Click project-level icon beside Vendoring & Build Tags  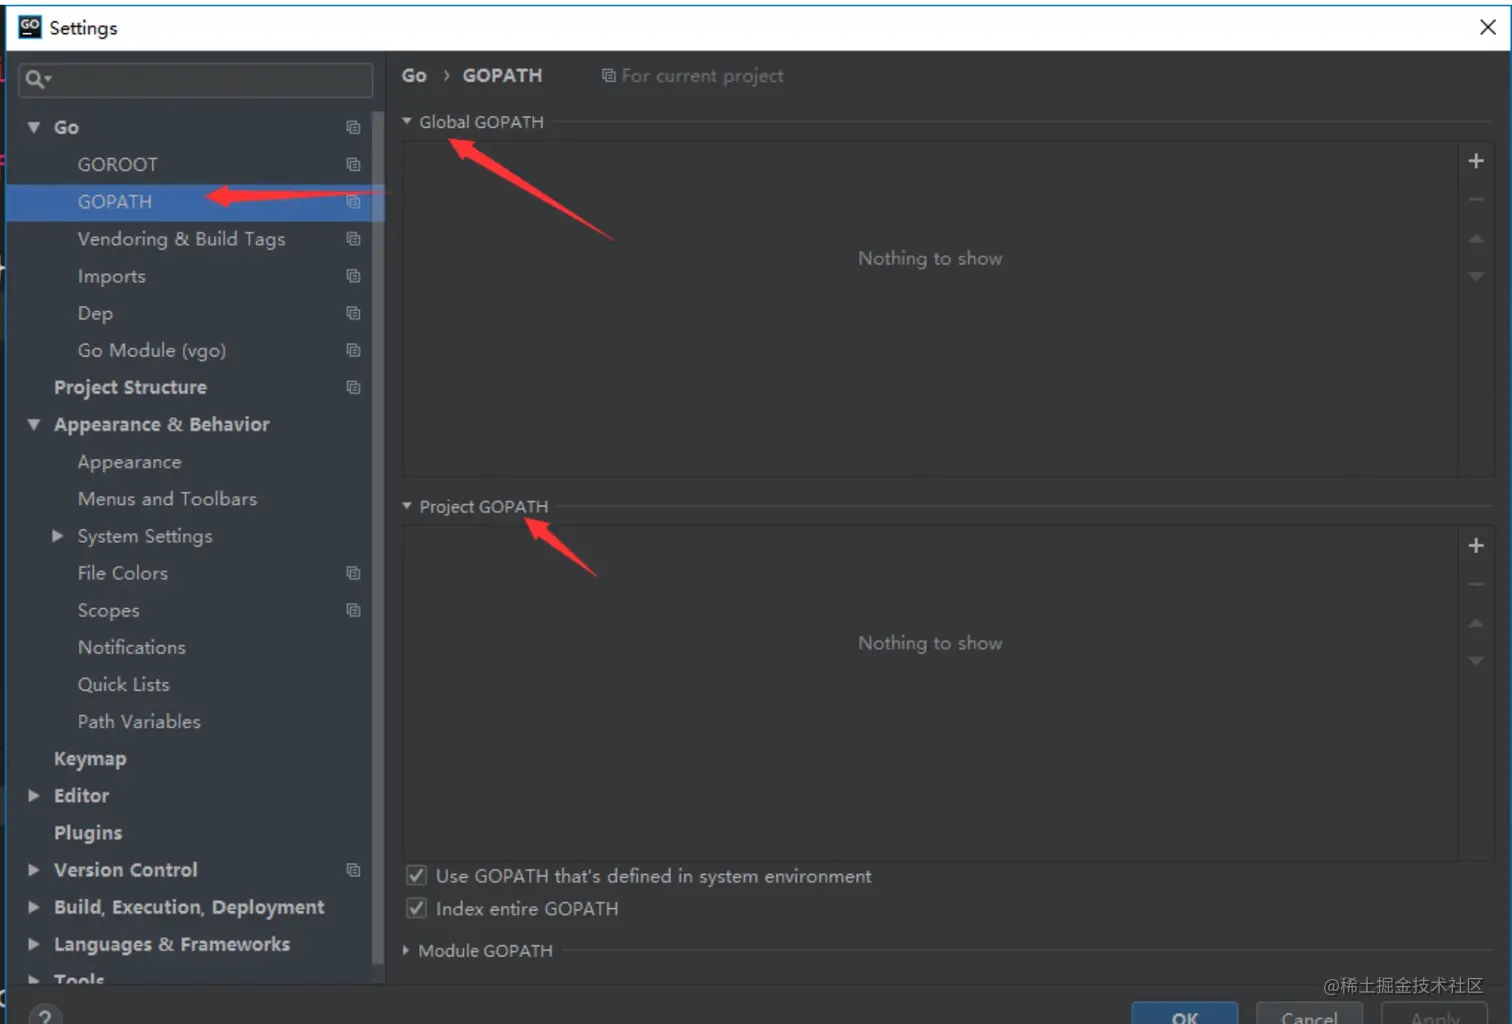(x=353, y=239)
